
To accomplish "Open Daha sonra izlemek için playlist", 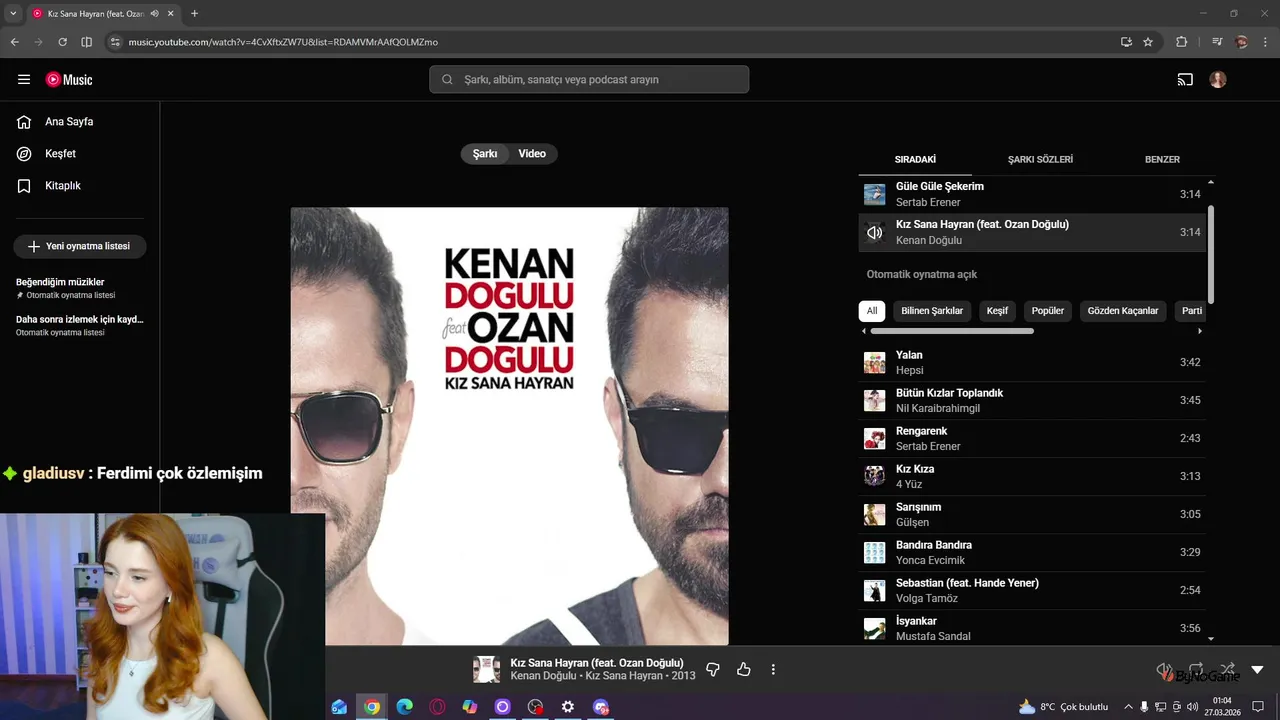I will [80, 325].
